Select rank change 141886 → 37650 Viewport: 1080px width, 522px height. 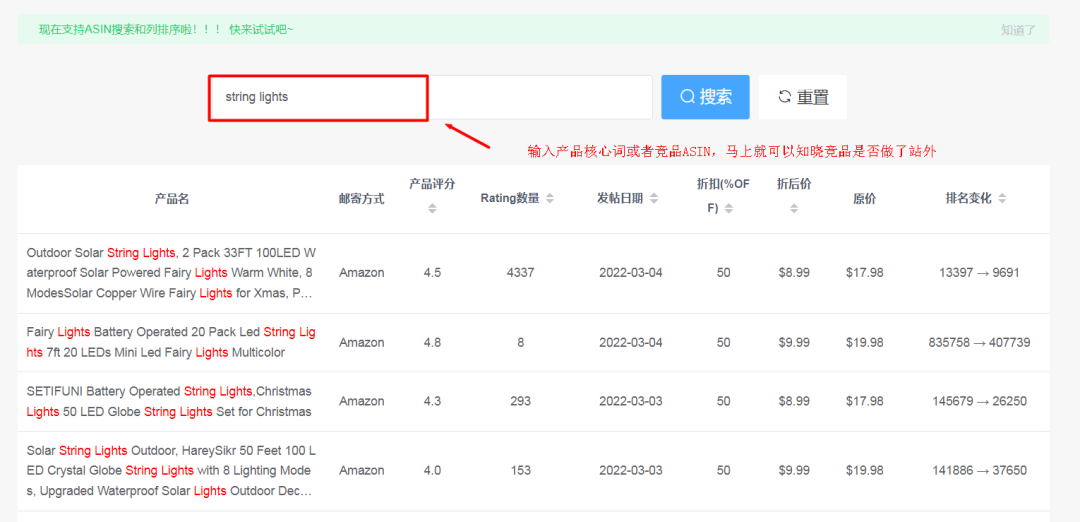point(979,470)
